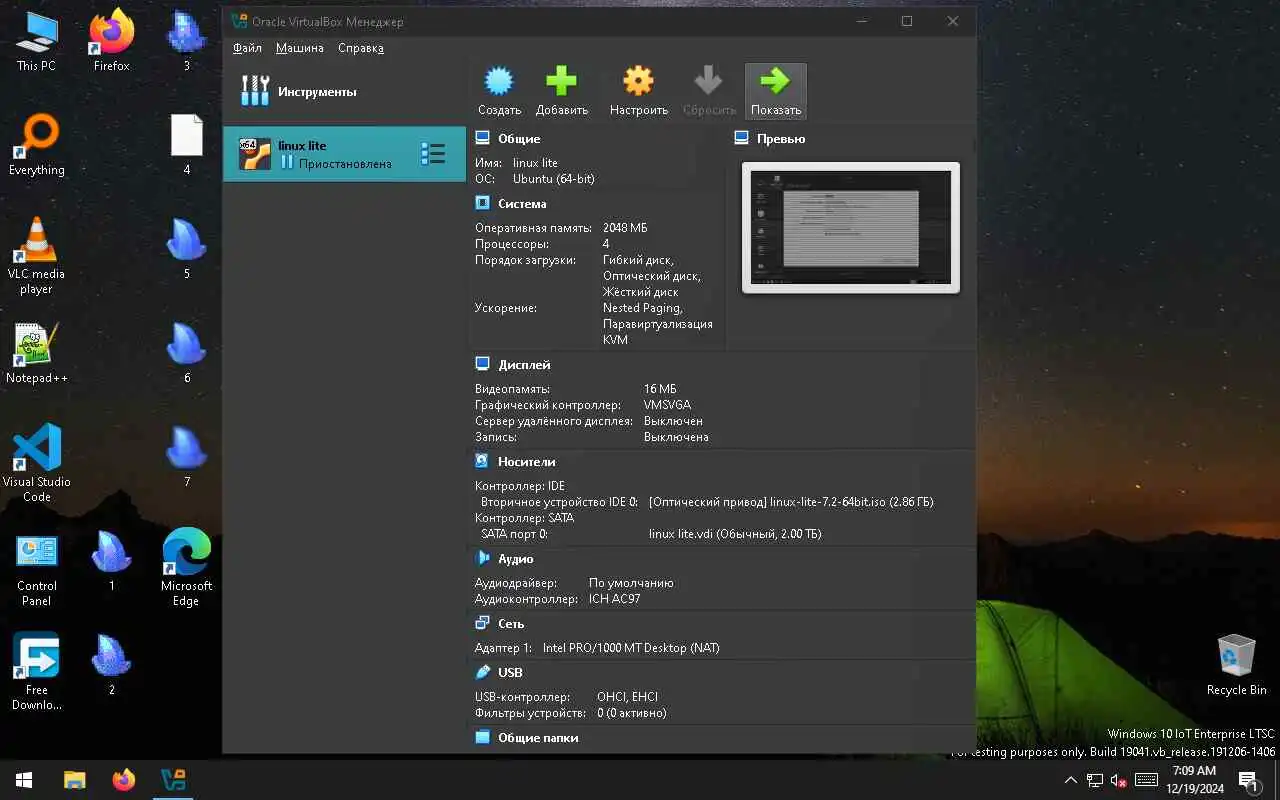Click the Сеть section network icon

[483, 623]
